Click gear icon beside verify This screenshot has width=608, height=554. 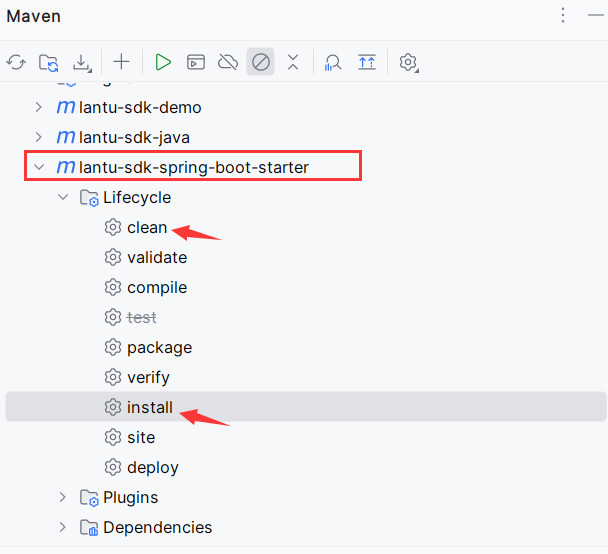(113, 377)
